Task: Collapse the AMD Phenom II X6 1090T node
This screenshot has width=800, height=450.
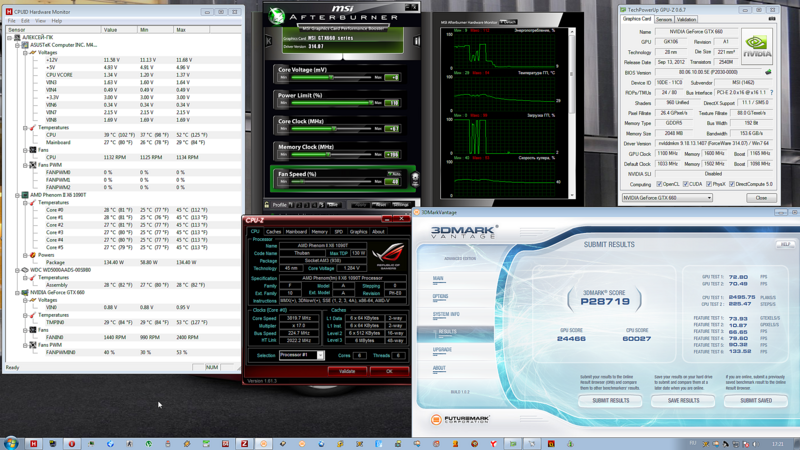Action: point(17,195)
